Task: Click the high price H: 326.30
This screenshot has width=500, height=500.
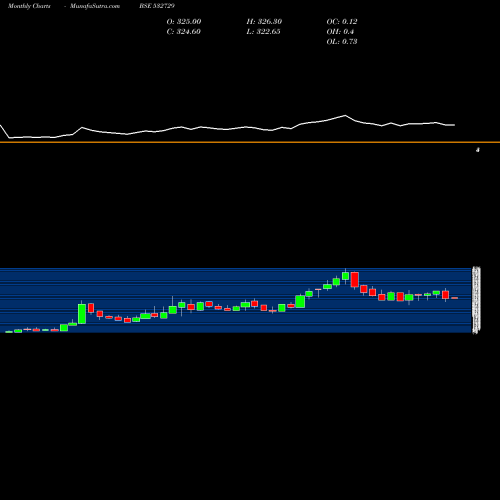Action: [x=264, y=22]
